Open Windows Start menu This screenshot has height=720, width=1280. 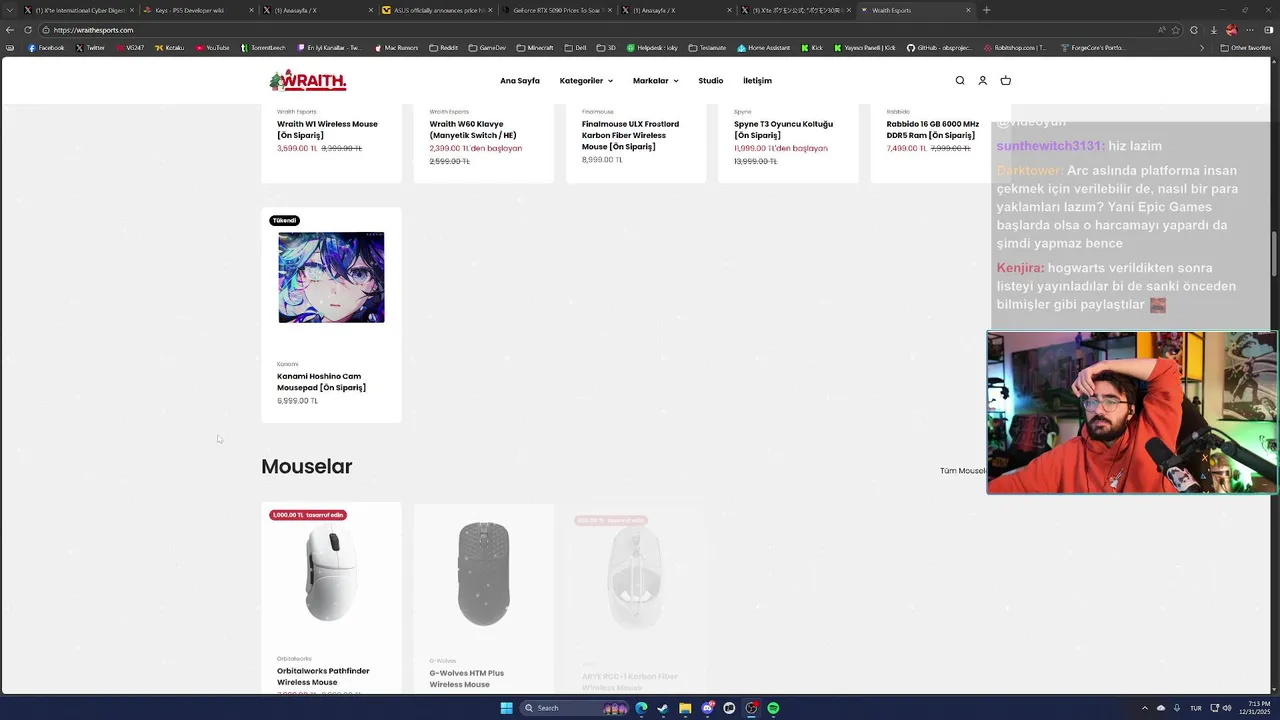506,708
